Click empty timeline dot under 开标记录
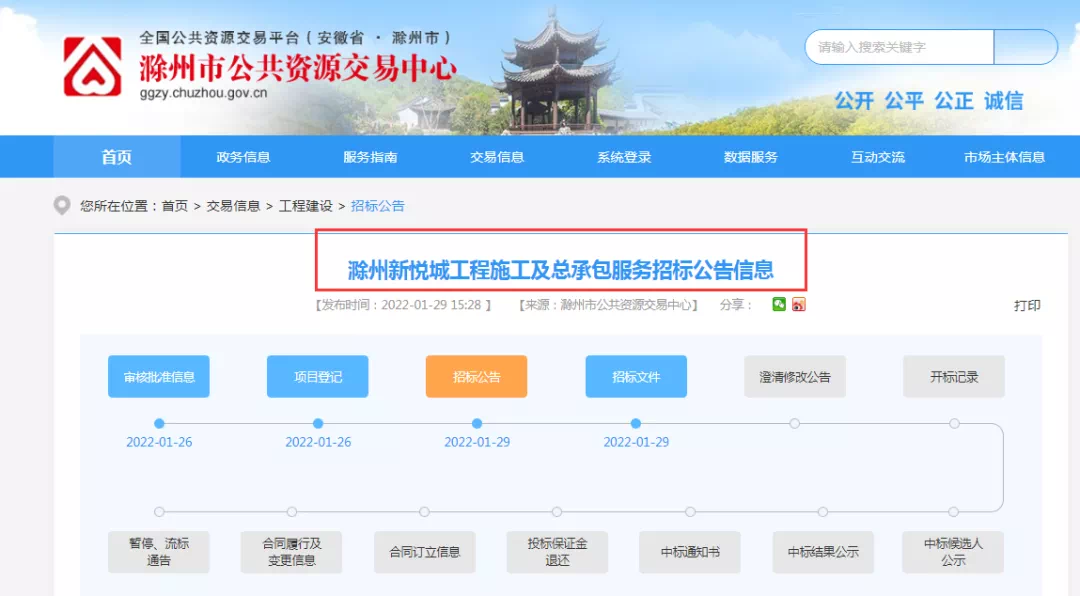1080x596 pixels. [954, 423]
